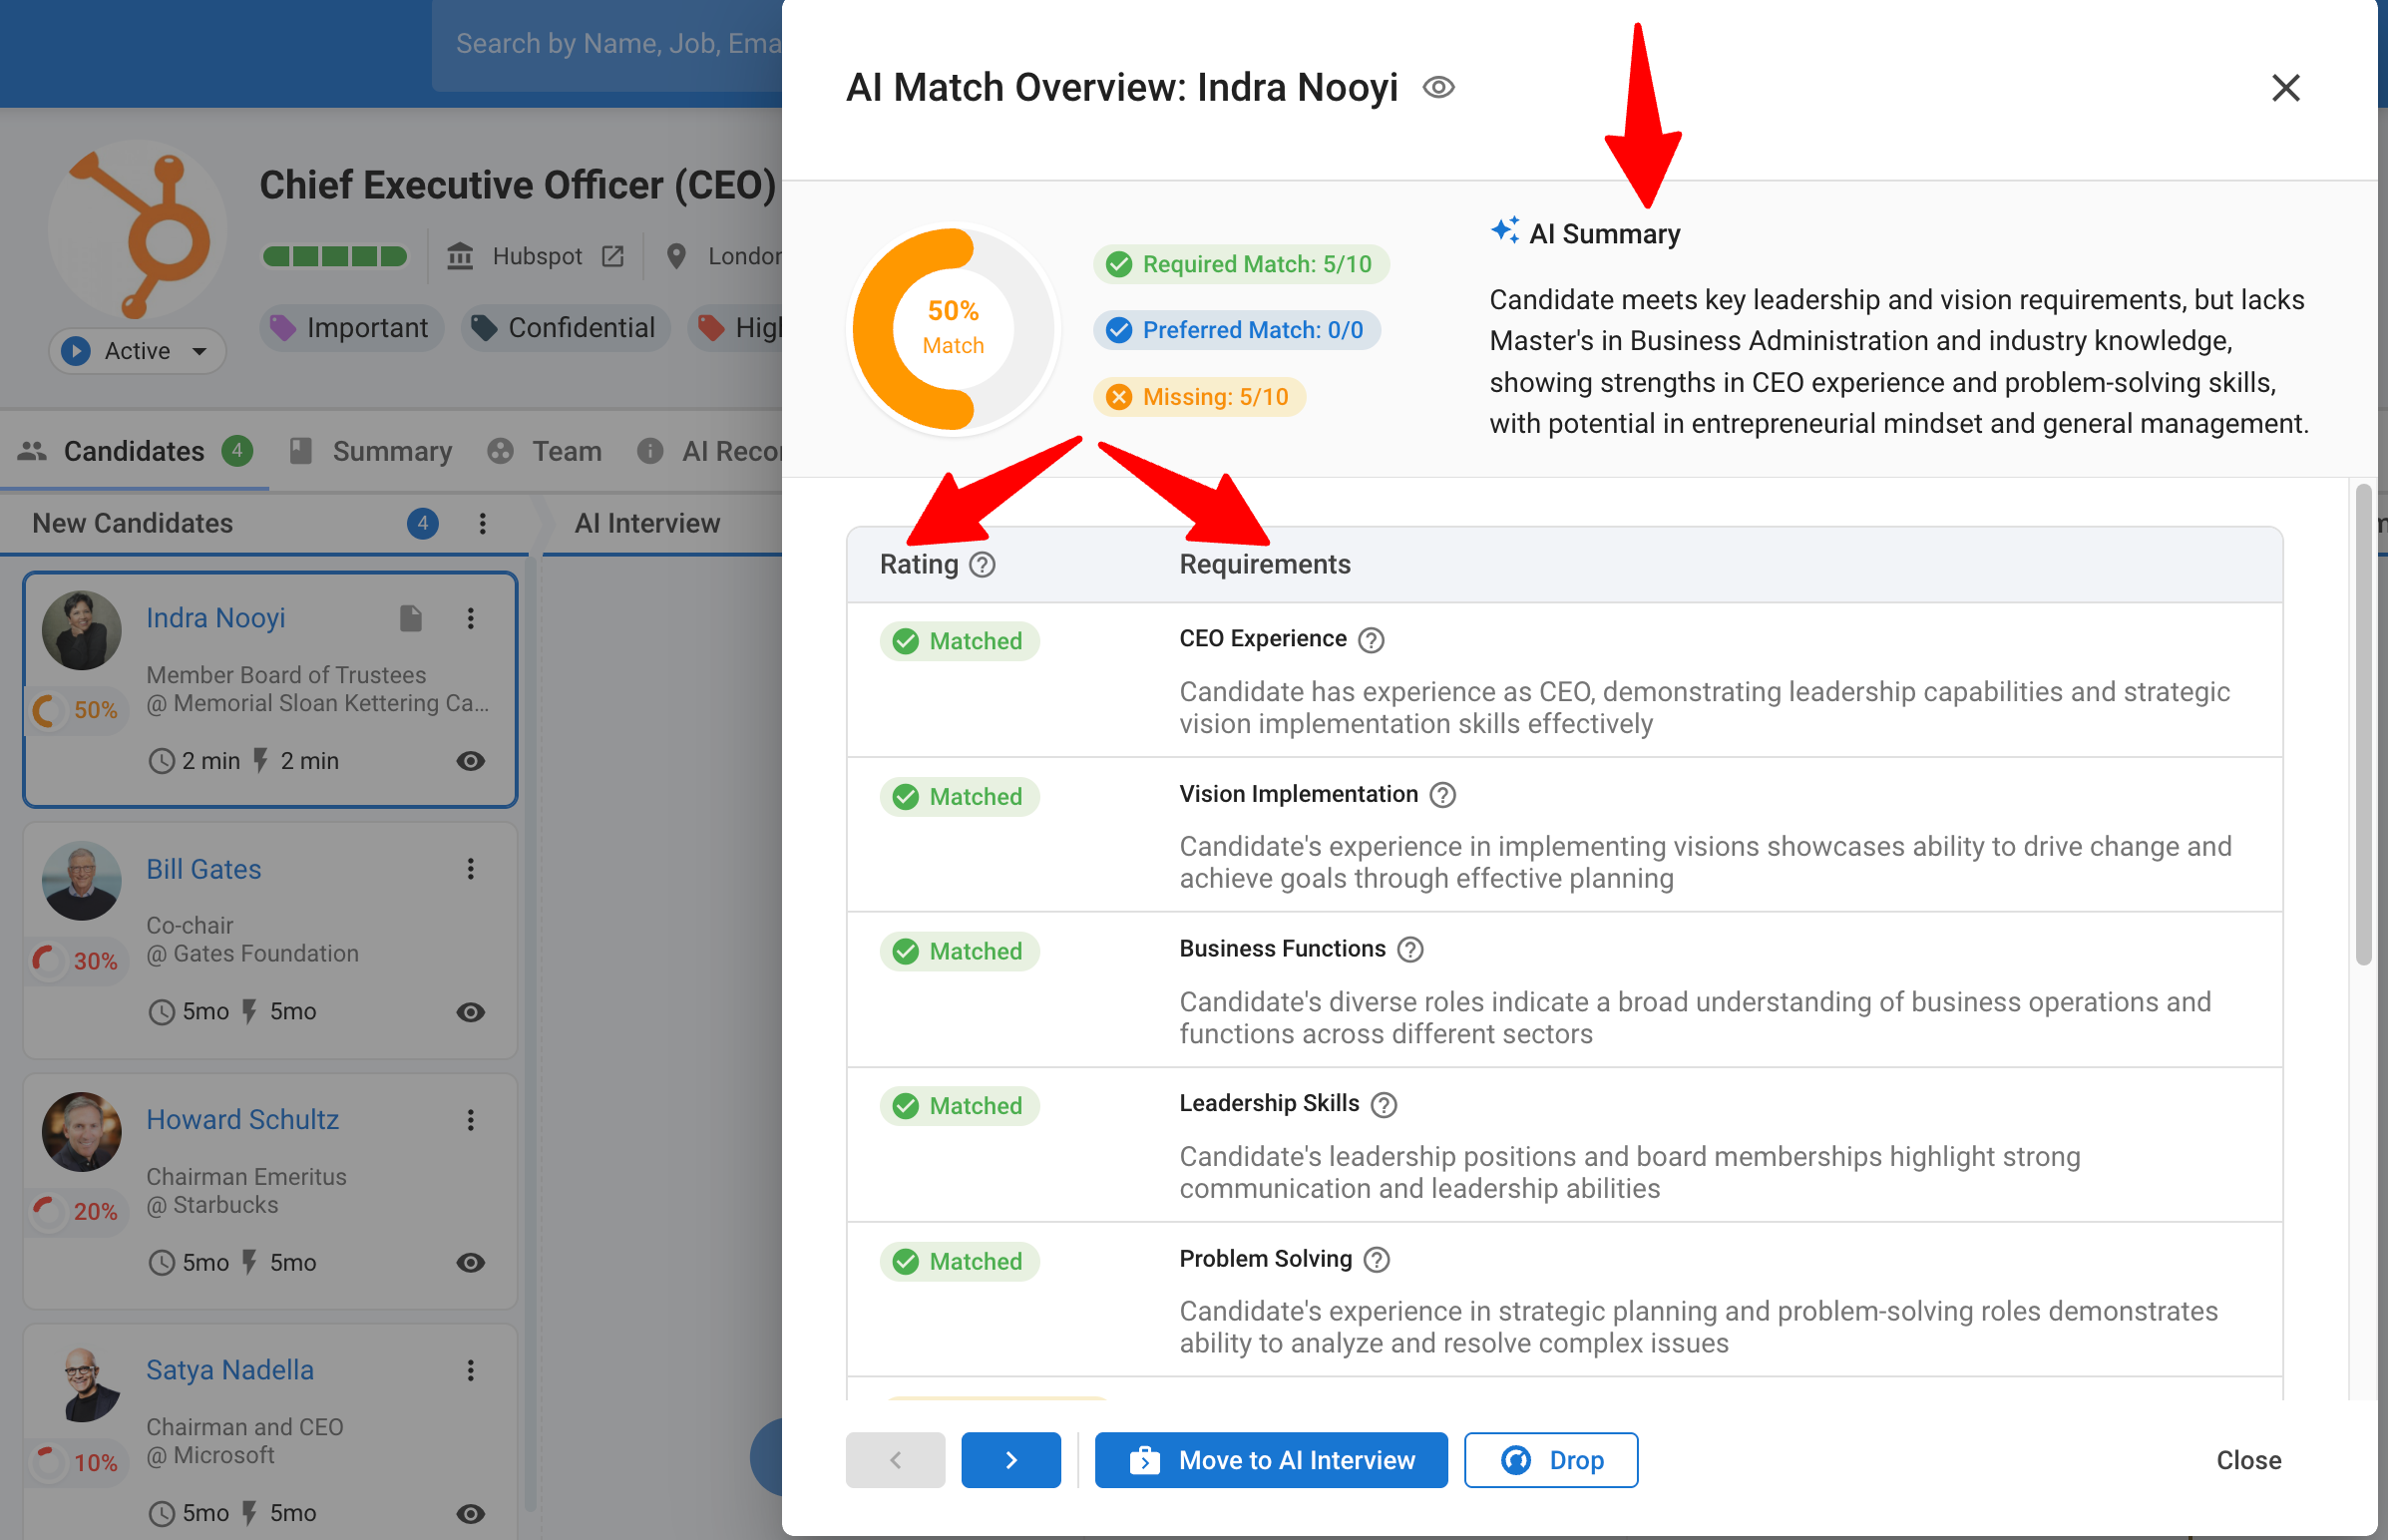The image size is (2388, 1540).
Task: Click help icon next to Rating header
Action: point(982,565)
